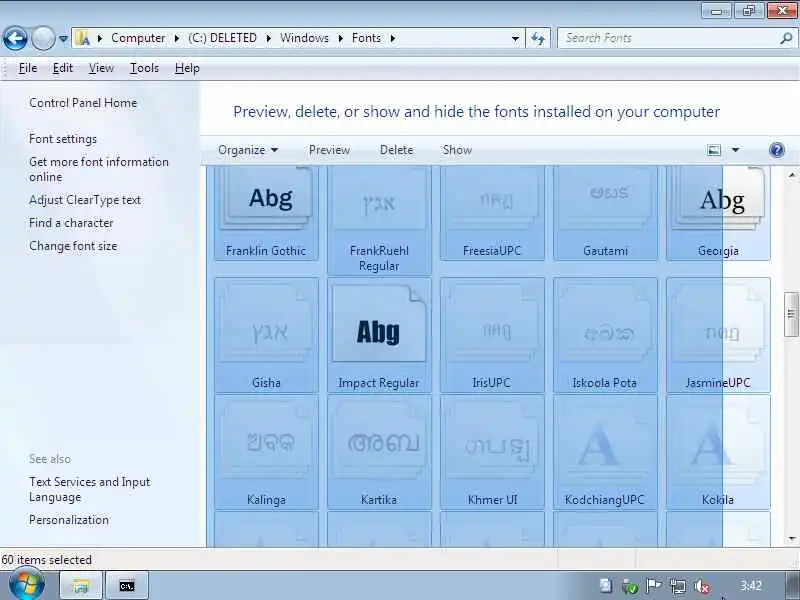Open Adjust ClearType text link

point(85,200)
